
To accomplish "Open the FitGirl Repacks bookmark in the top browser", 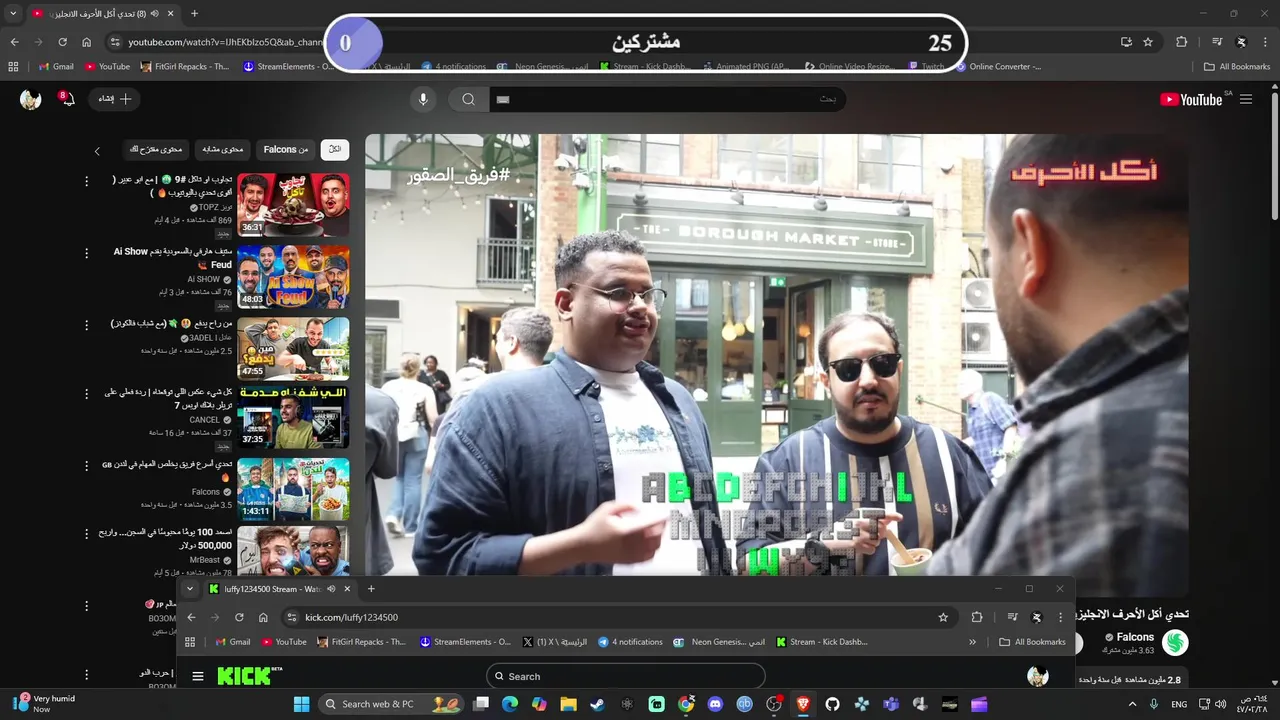I will pyautogui.click(x=186, y=67).
